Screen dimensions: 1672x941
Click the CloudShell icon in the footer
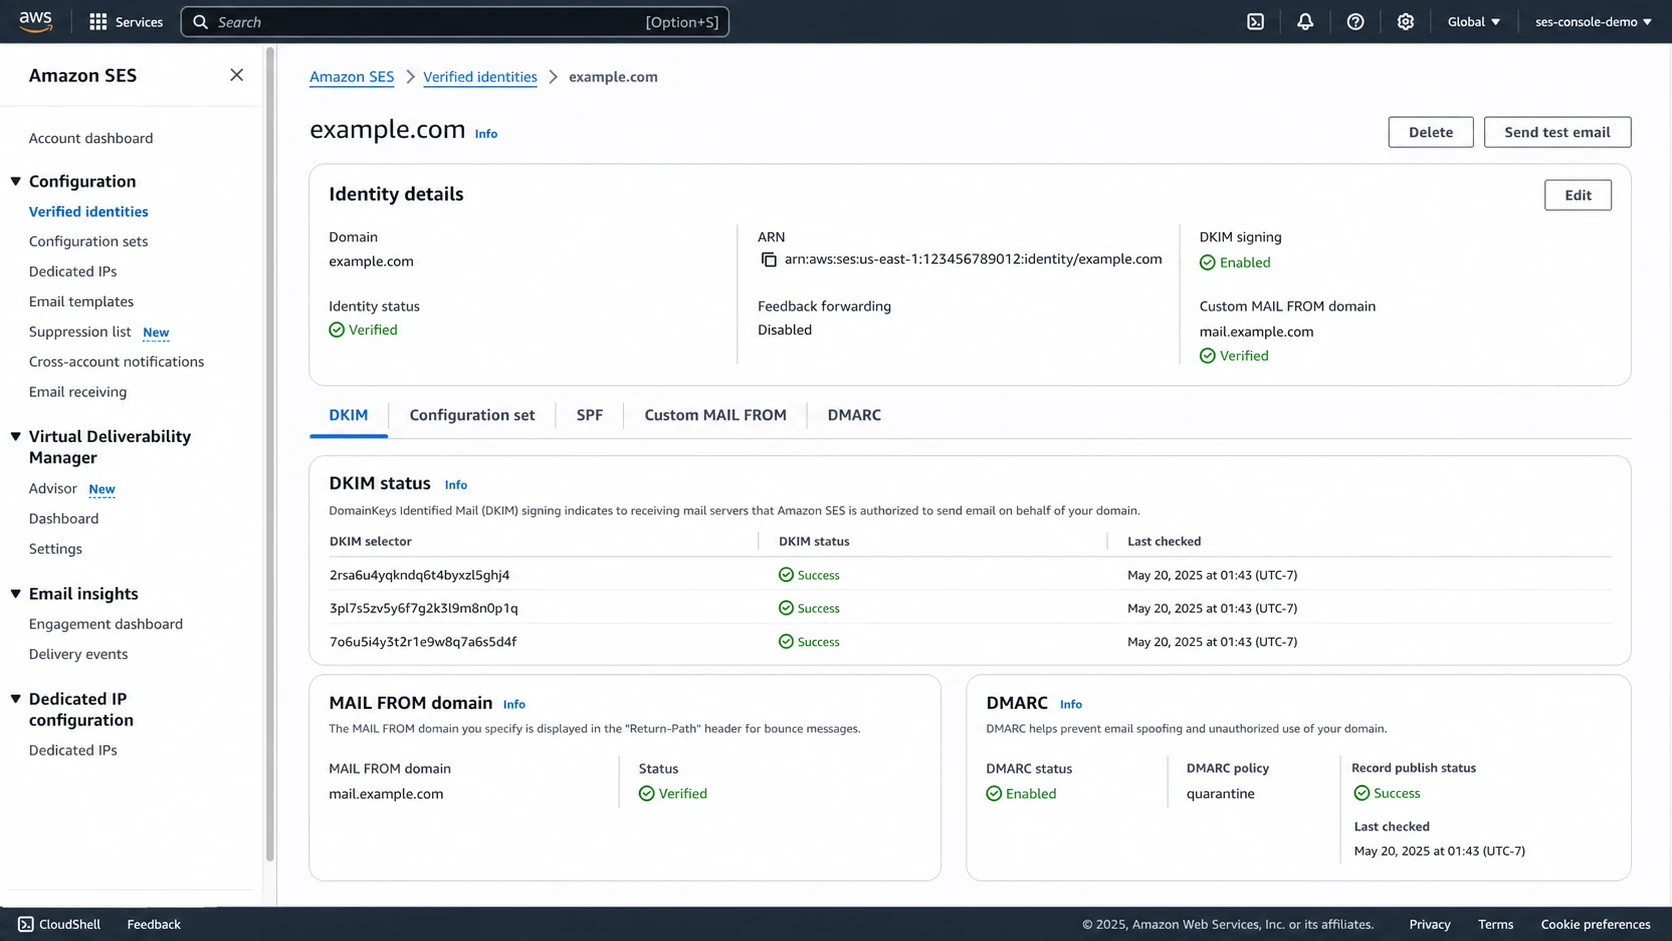26,924
